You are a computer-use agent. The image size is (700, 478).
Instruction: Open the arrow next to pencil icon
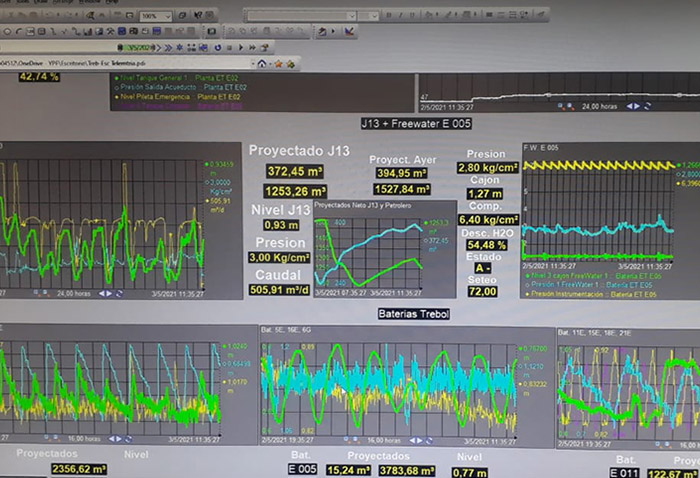coord(333,32)
